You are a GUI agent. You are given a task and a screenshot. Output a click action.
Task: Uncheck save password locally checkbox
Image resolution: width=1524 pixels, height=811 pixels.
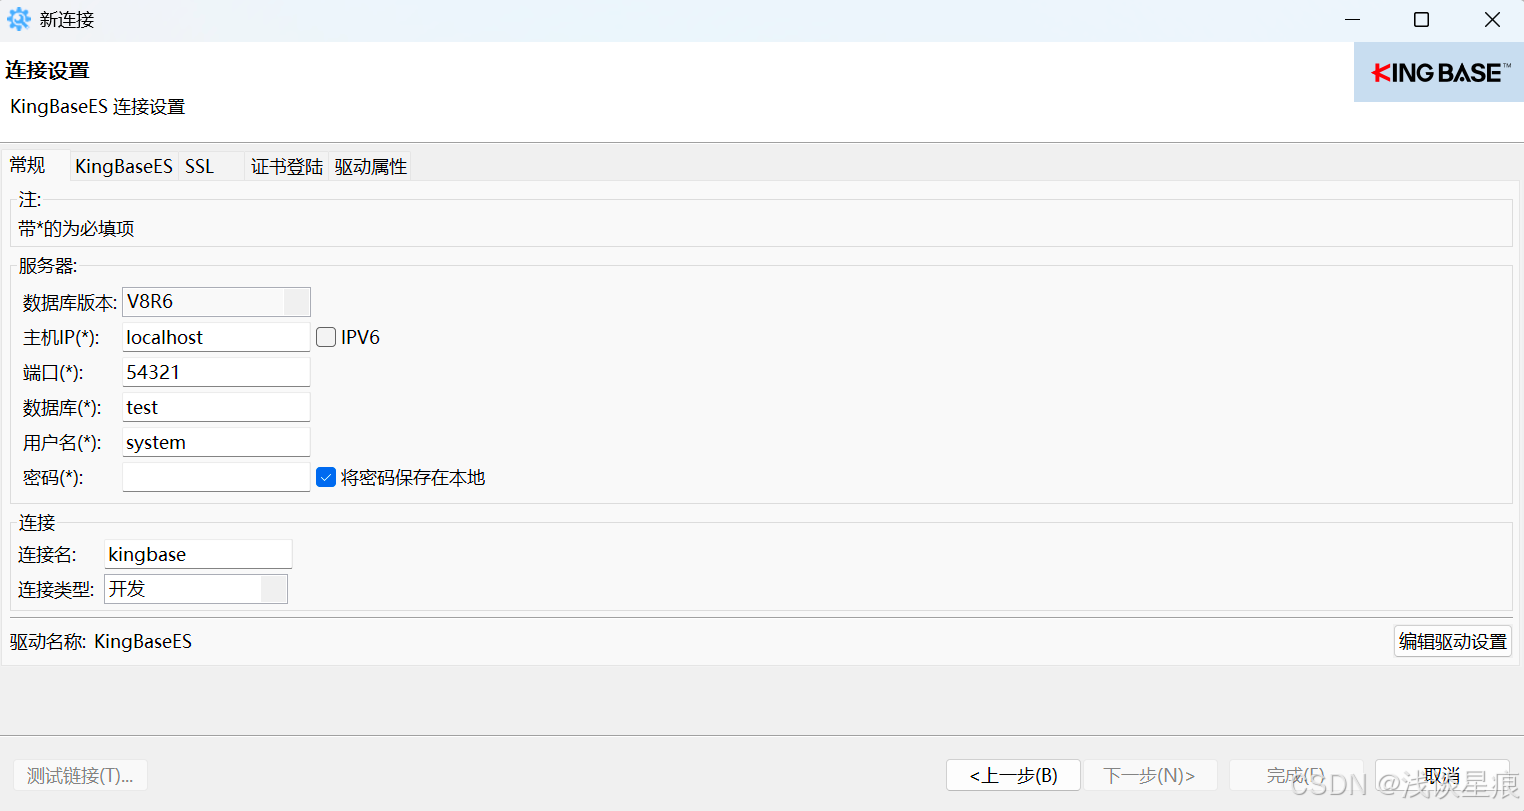pos(326,477)
